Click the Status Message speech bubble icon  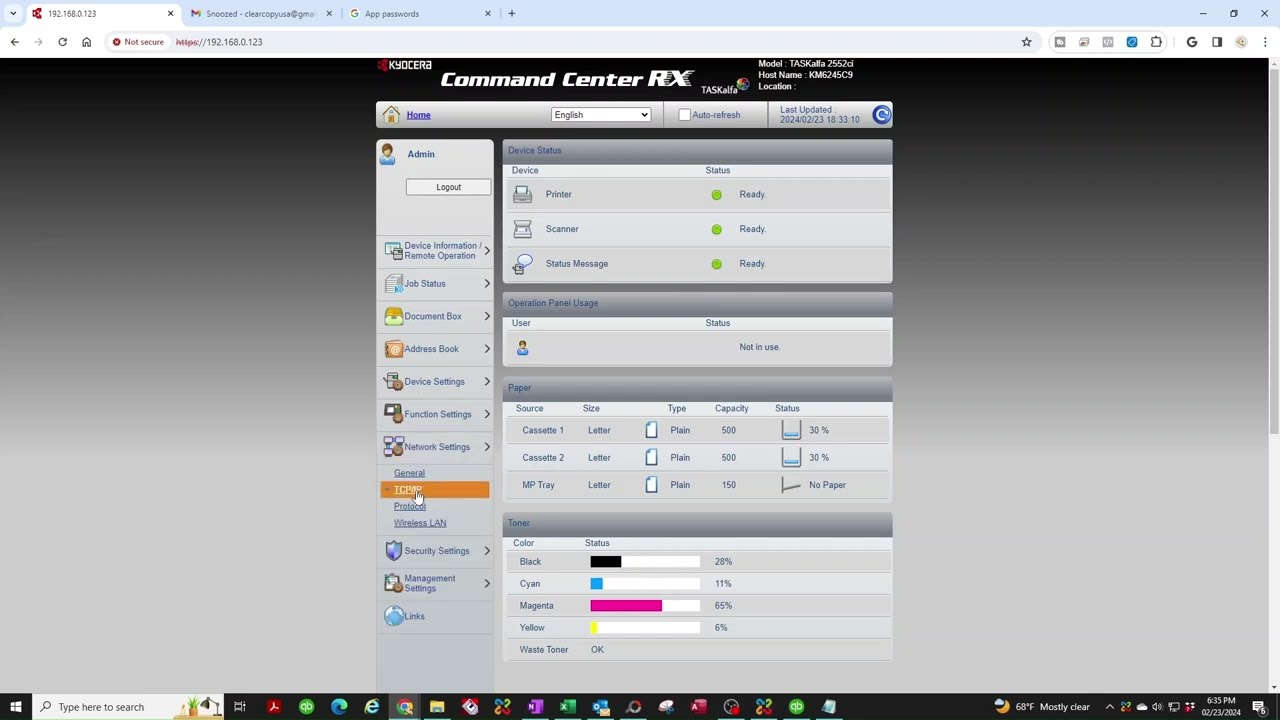coord(522,264)
